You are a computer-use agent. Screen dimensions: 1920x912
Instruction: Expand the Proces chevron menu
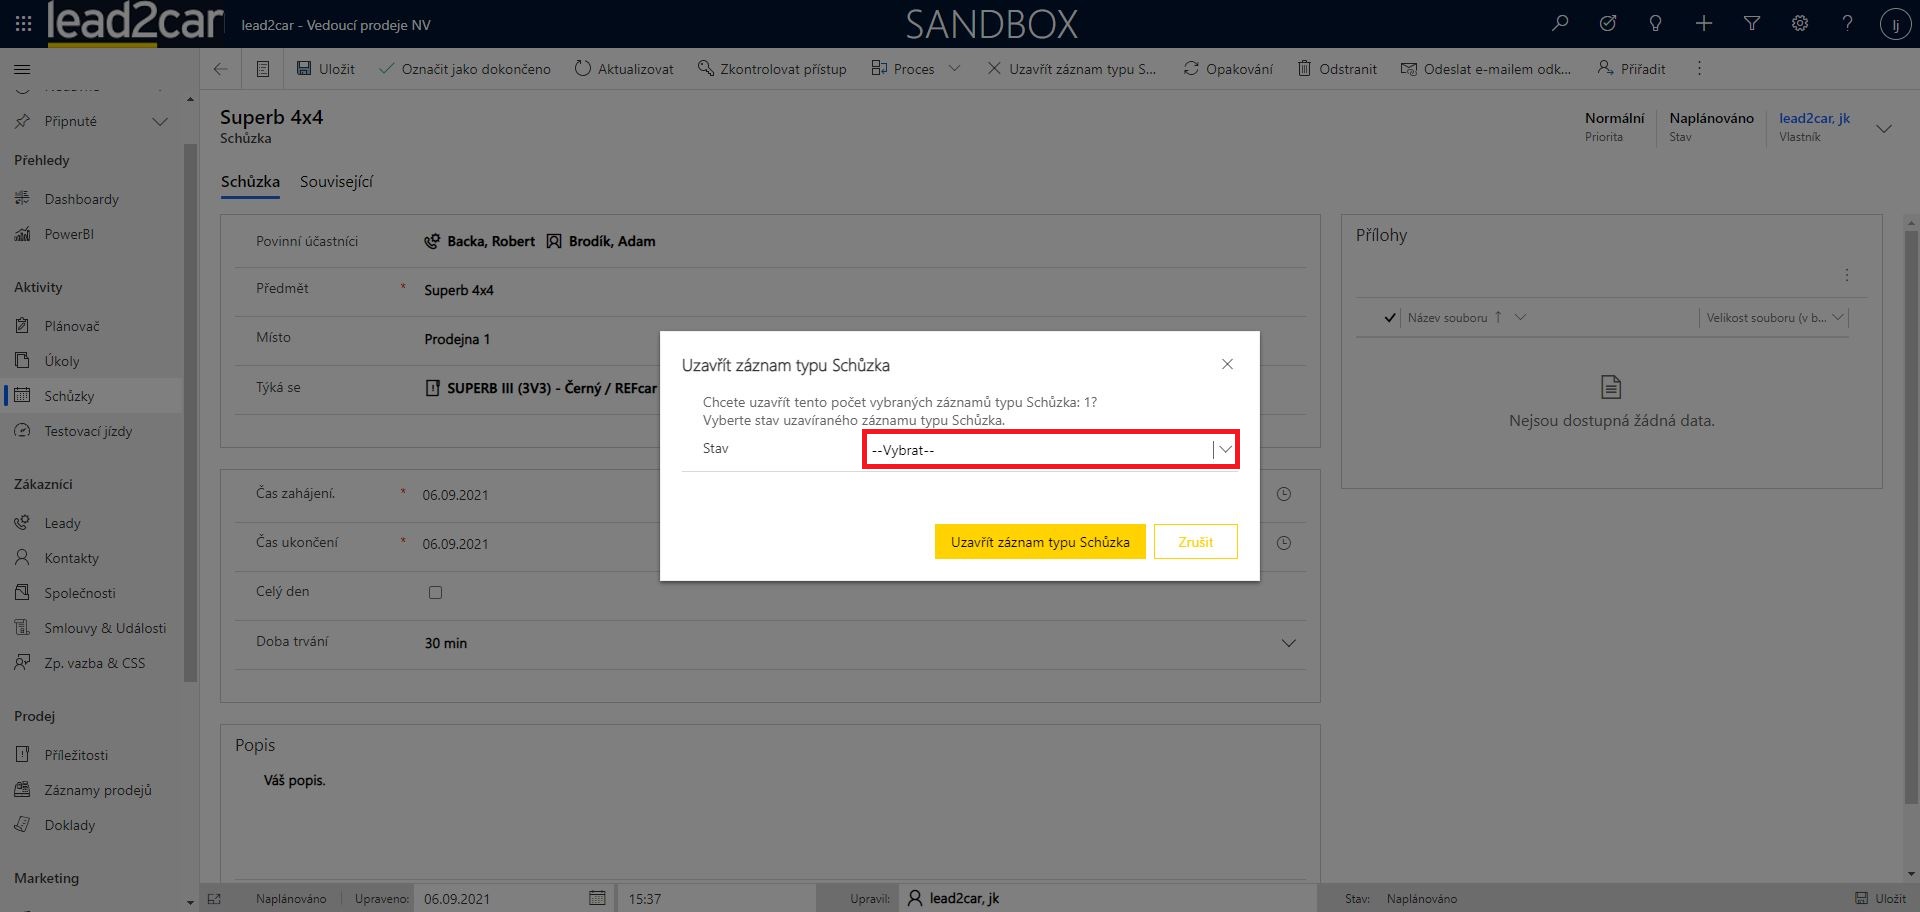pyautogui.click(x=954, y=69)
